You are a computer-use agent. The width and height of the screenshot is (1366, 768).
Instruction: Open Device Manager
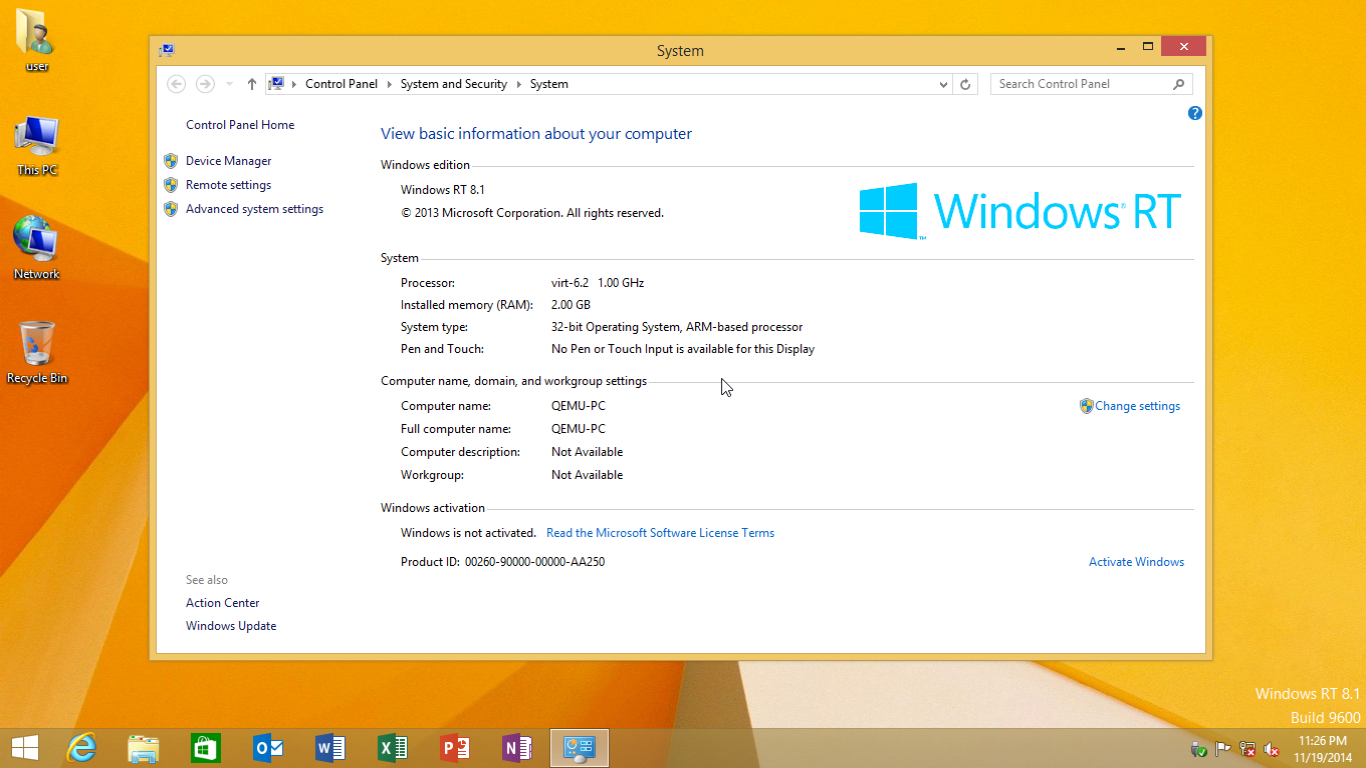pyautogui.click(x=228, y=161)
